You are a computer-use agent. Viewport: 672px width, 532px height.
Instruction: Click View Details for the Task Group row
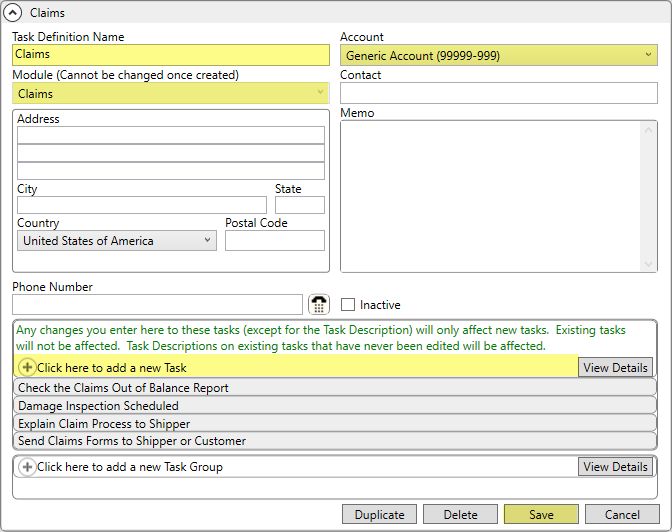click(x=615, y=467)
